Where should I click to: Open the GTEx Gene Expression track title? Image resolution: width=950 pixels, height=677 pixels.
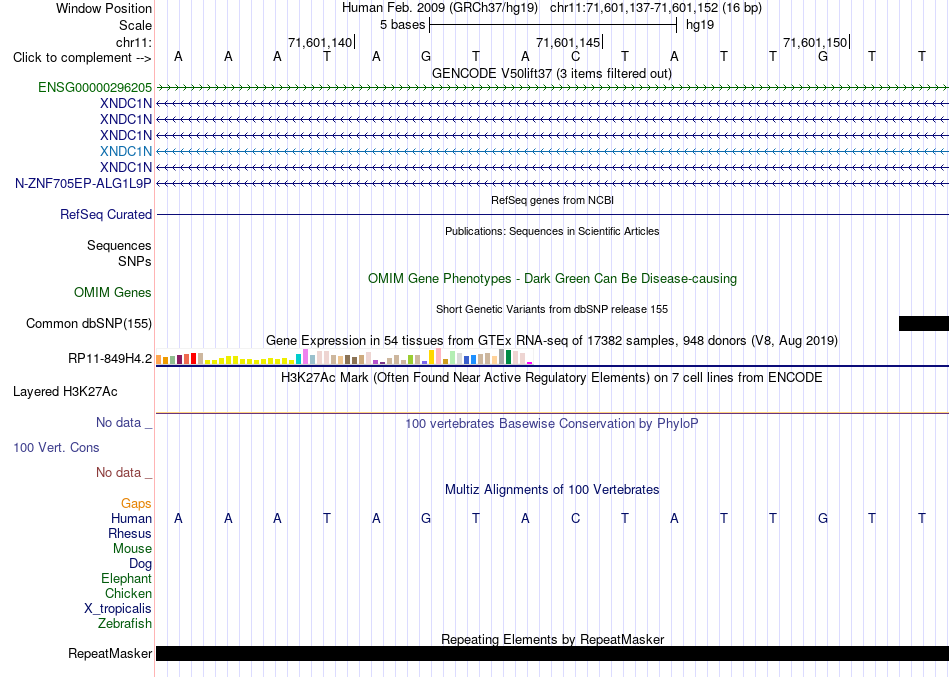tap(552, 341)
